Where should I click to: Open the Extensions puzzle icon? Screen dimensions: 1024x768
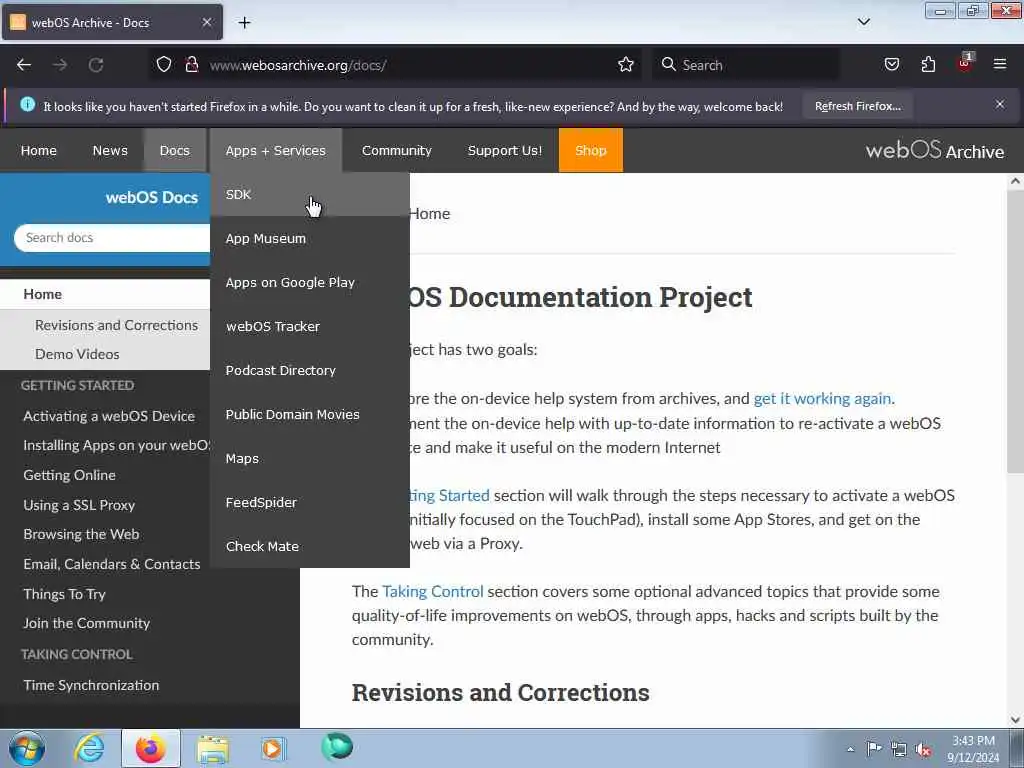click(x=928, y=64)
